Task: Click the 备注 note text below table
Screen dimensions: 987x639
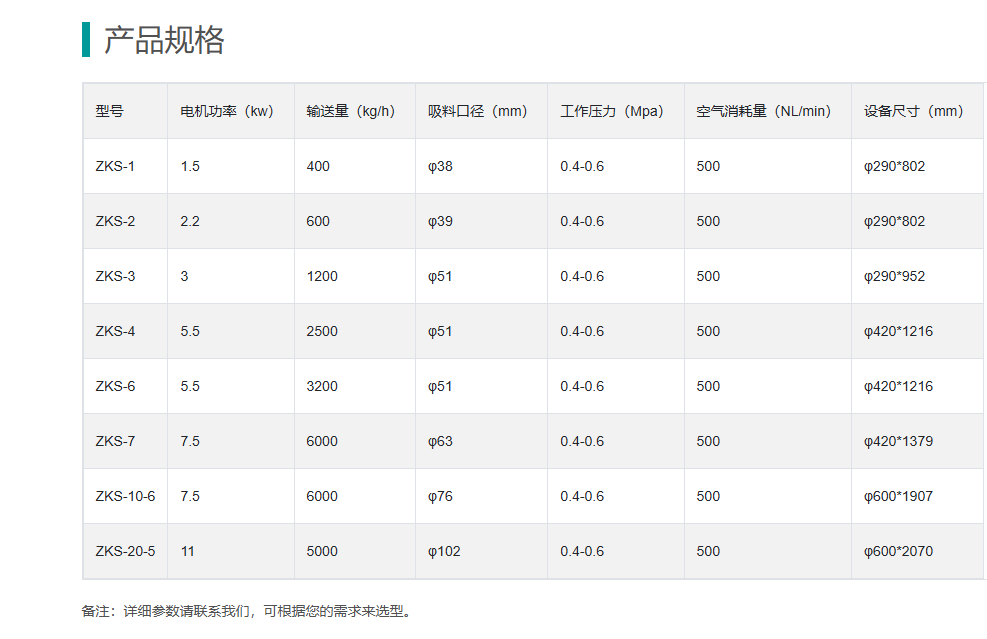Action: [246, 611]
